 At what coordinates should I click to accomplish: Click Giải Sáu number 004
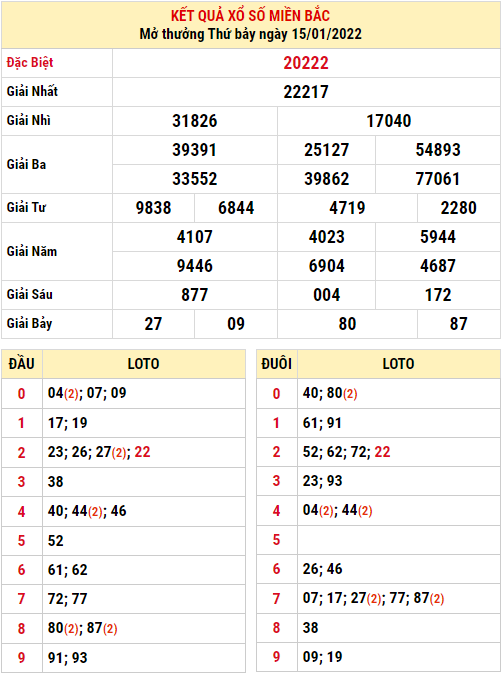click(x=326, y=295)
